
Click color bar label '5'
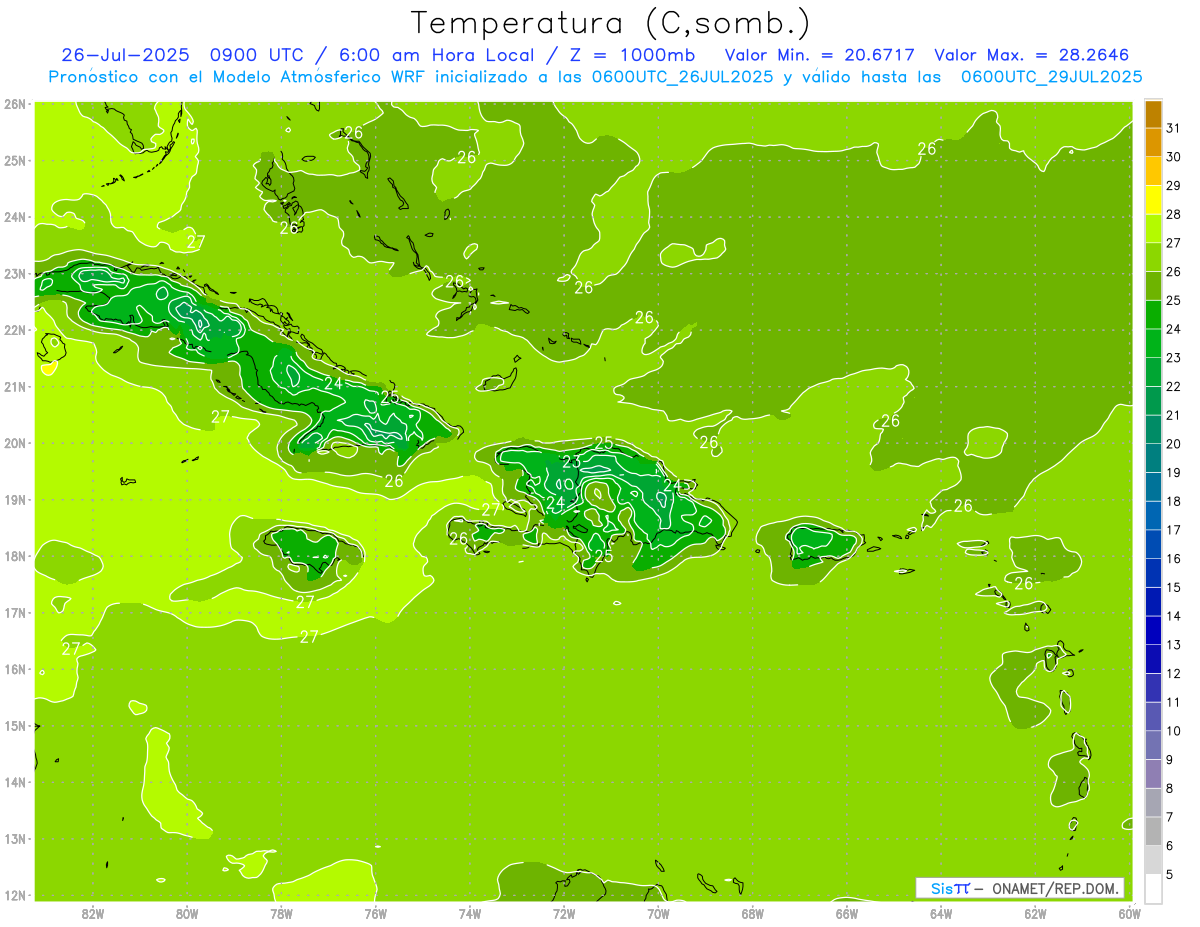pyautogui.click(x=1171, y=874)
